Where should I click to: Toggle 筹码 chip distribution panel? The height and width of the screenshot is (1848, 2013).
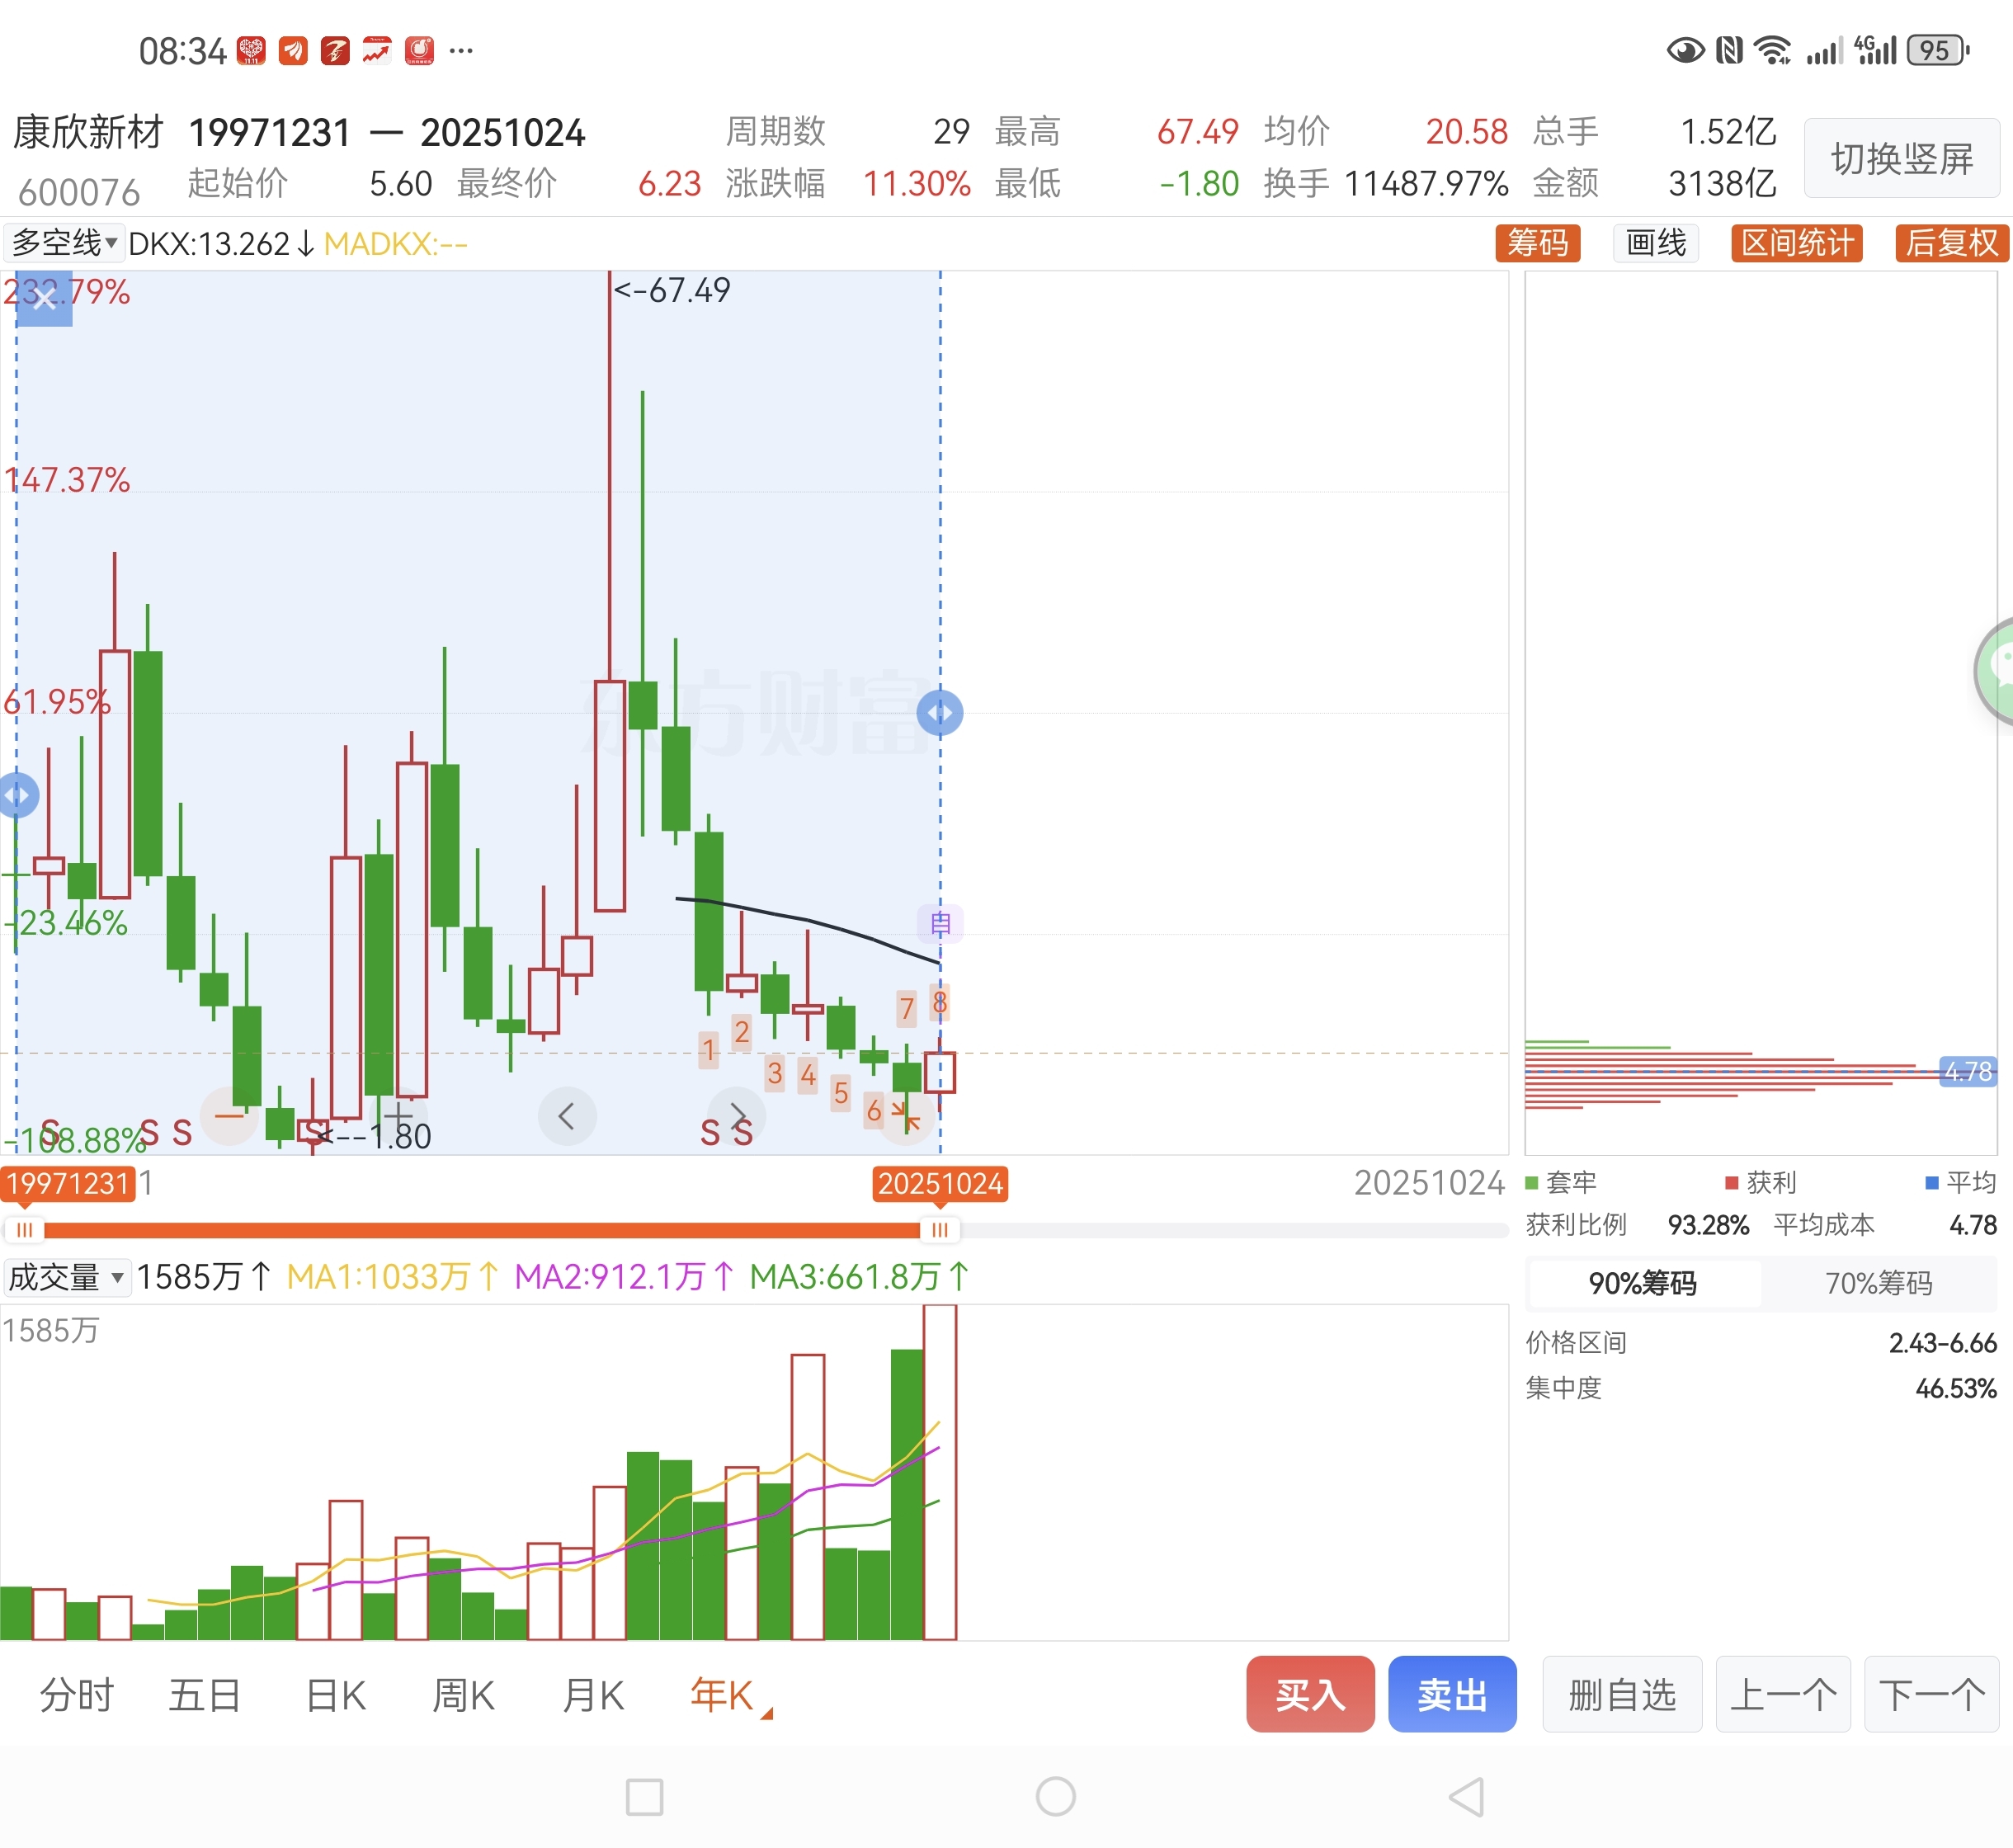click(1537, 243)
